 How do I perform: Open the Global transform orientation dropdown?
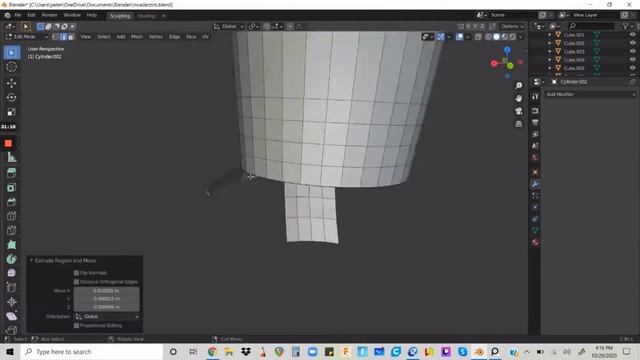point(229,27)
